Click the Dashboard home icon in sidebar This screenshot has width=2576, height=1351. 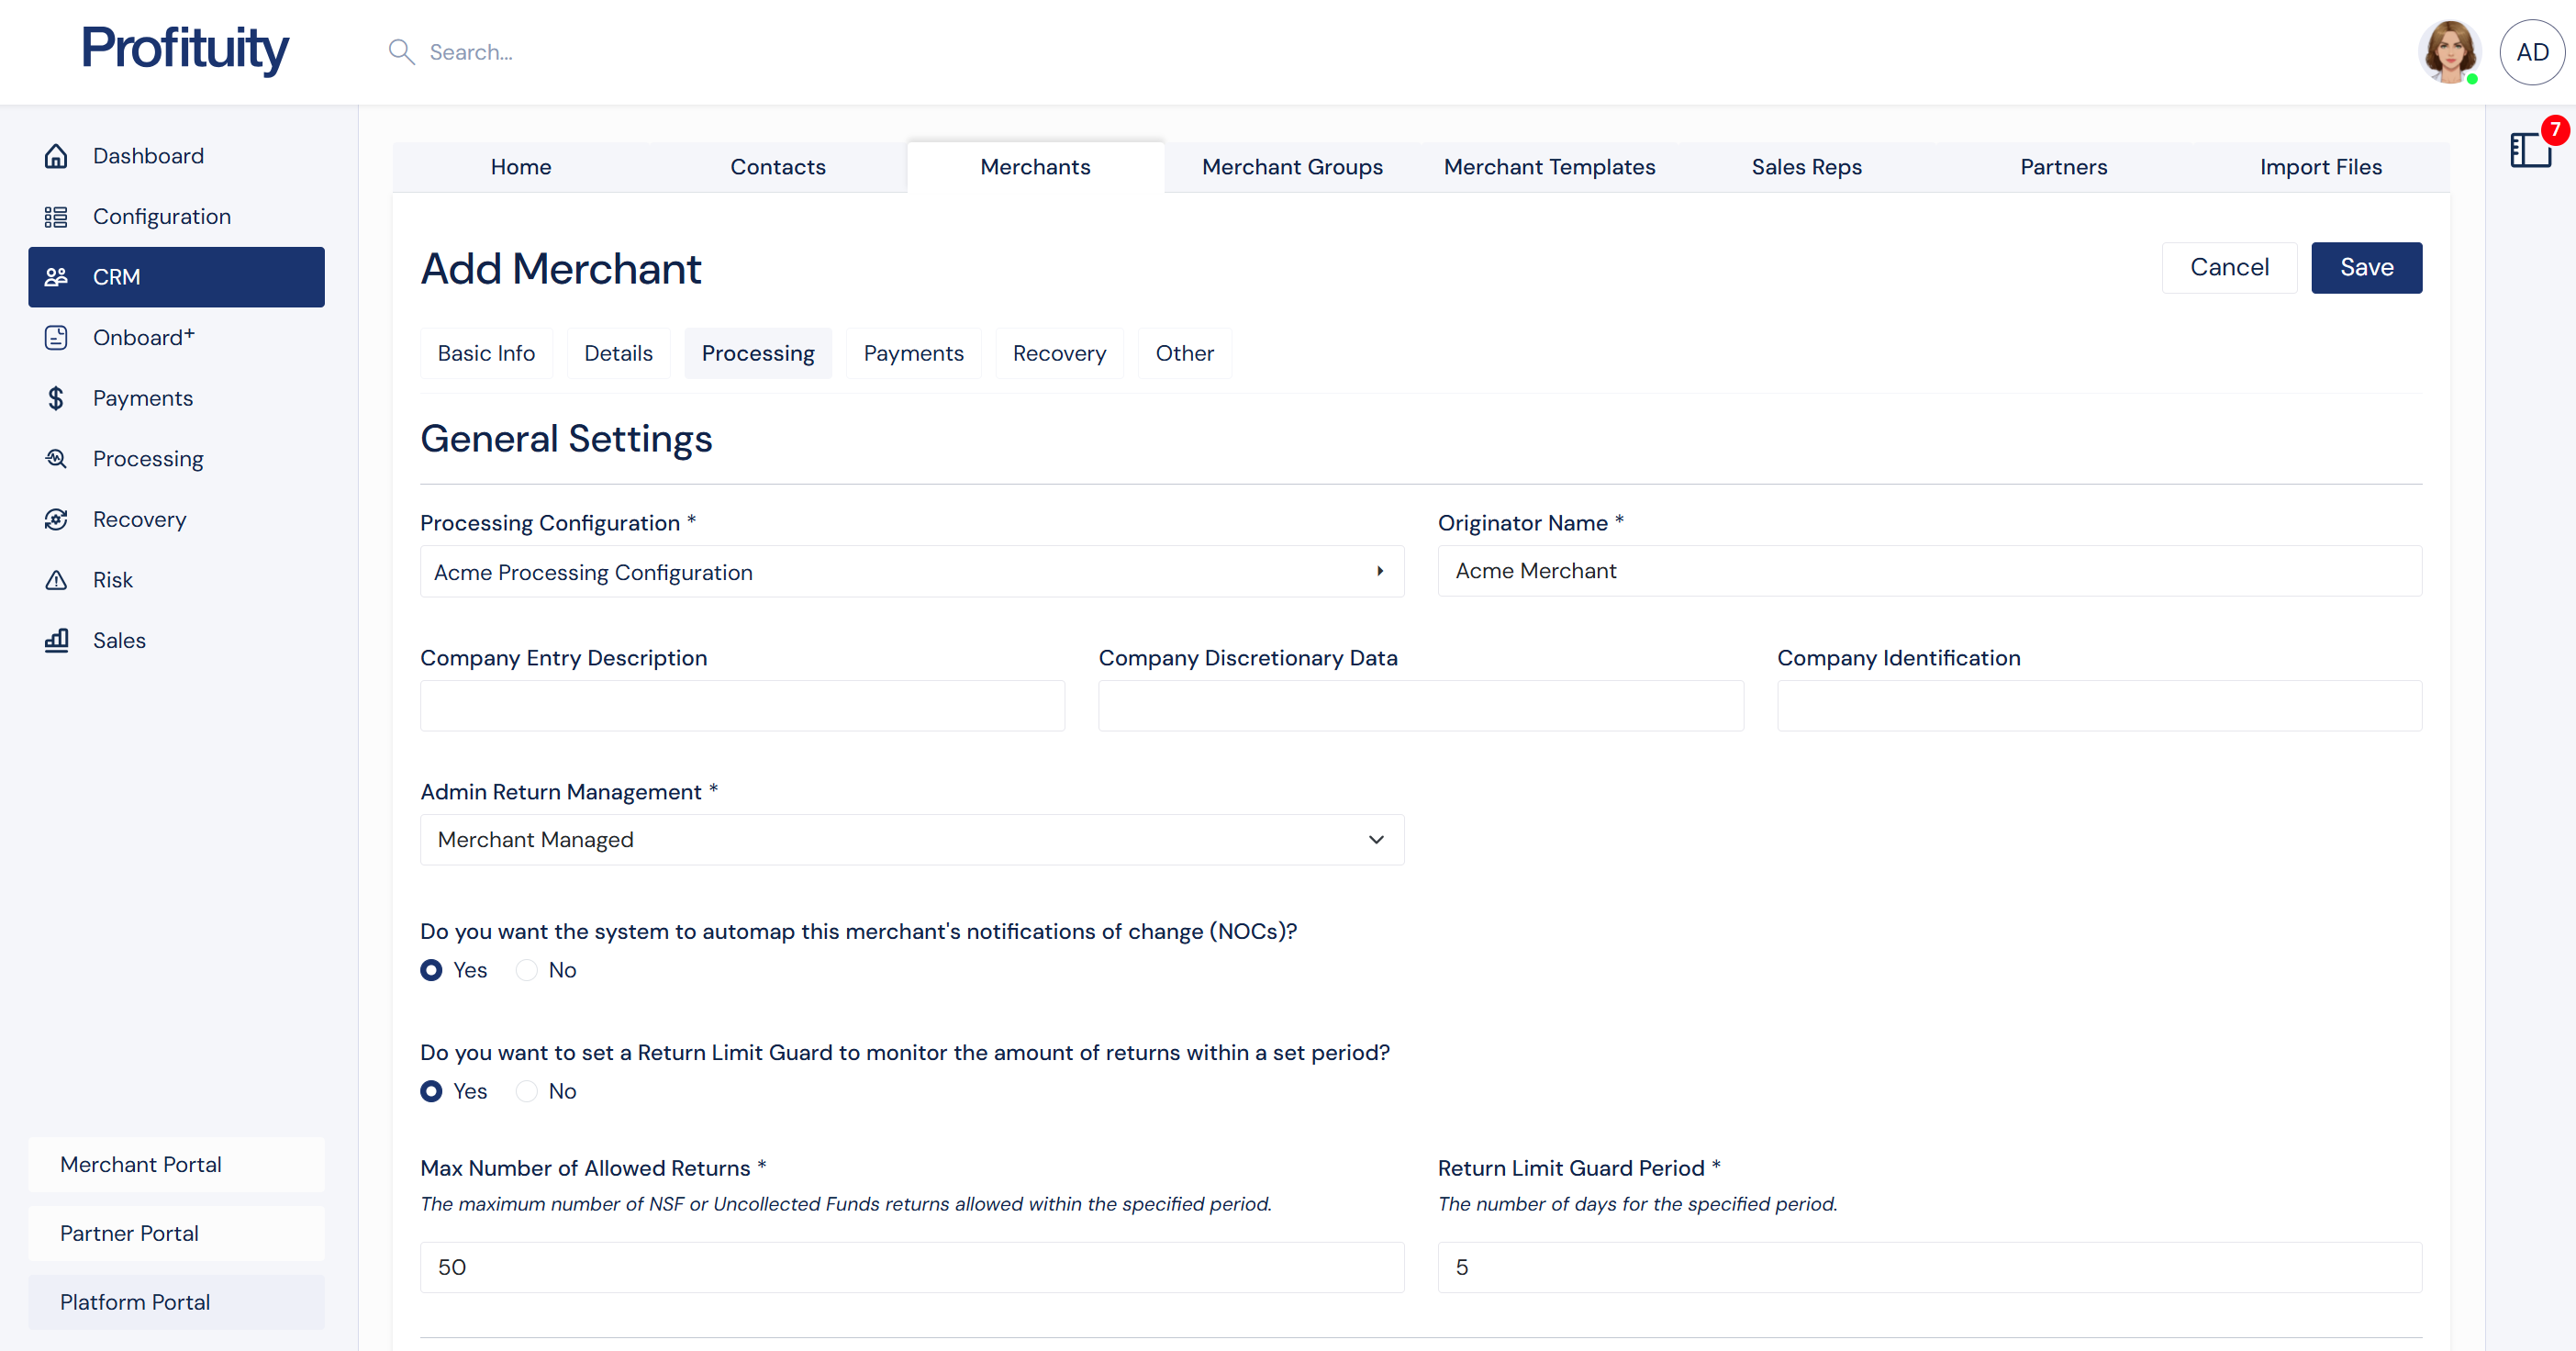[56, 156]
